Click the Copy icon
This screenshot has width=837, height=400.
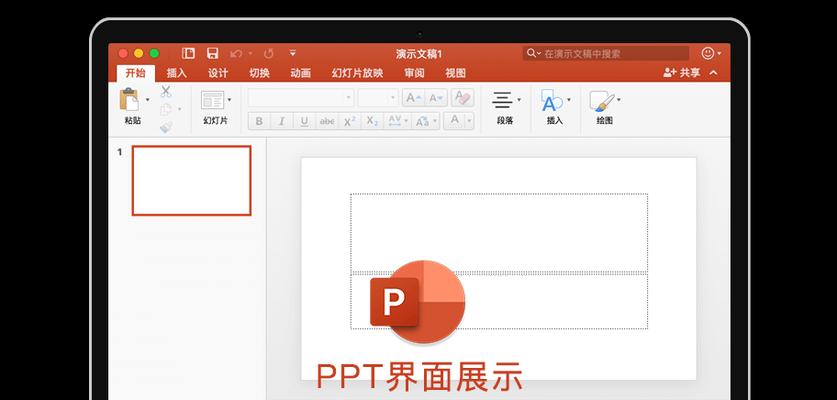click(x=166, y=109)
